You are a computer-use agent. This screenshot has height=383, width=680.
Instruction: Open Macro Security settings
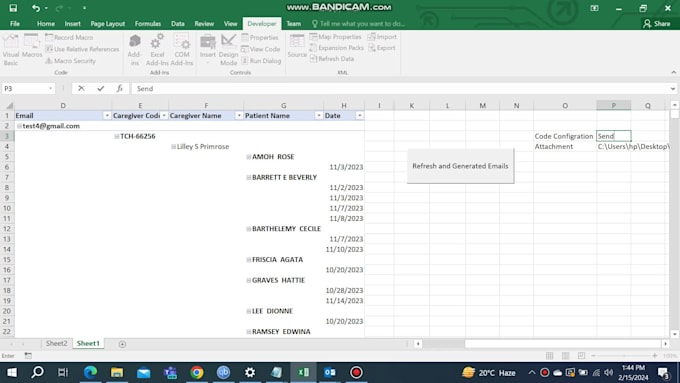[70, 61]
